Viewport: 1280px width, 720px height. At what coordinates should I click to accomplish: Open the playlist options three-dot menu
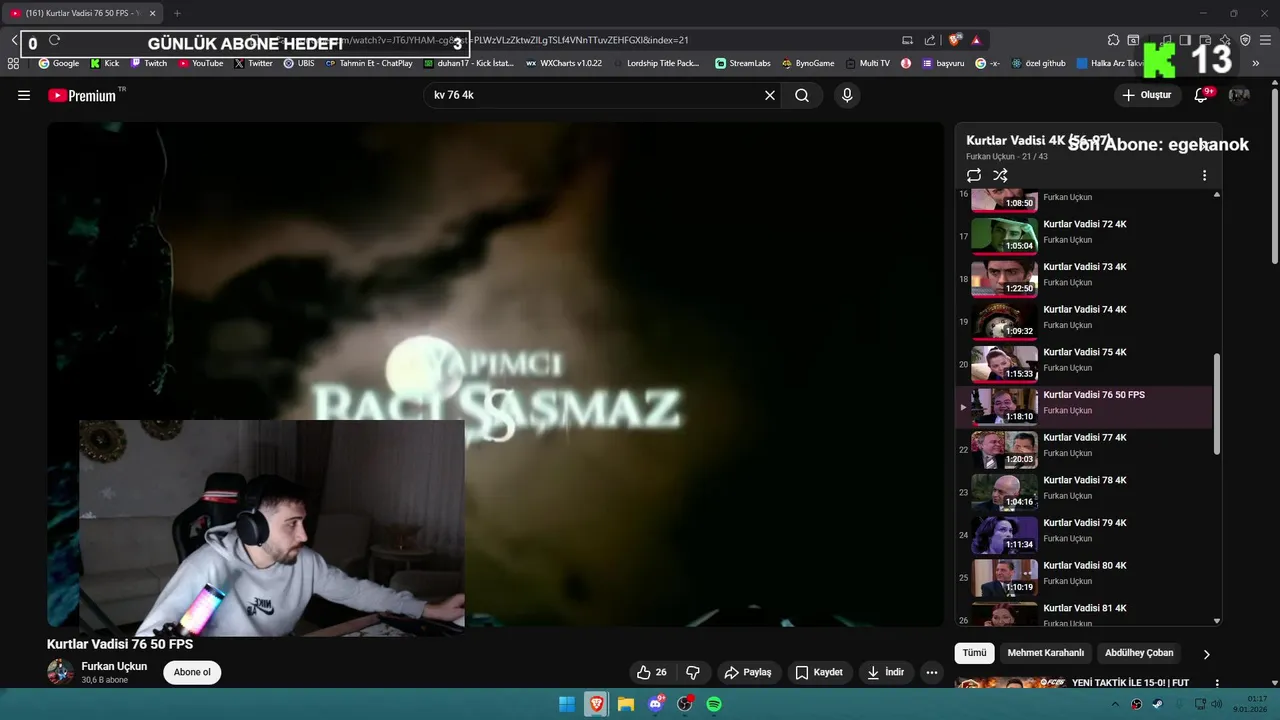(1204, 175)
